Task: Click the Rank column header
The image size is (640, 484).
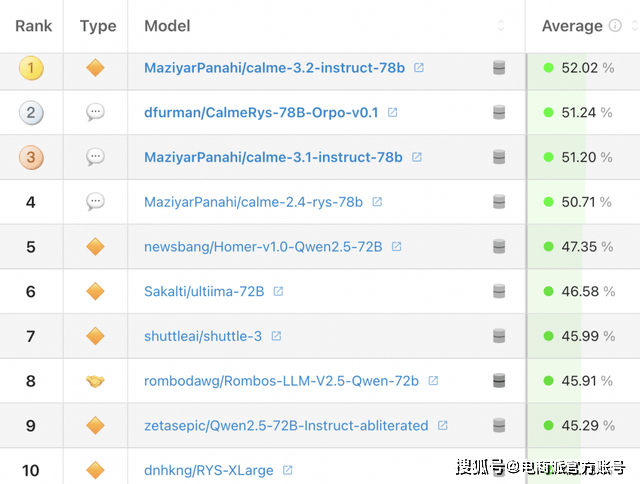Action: 33,26
